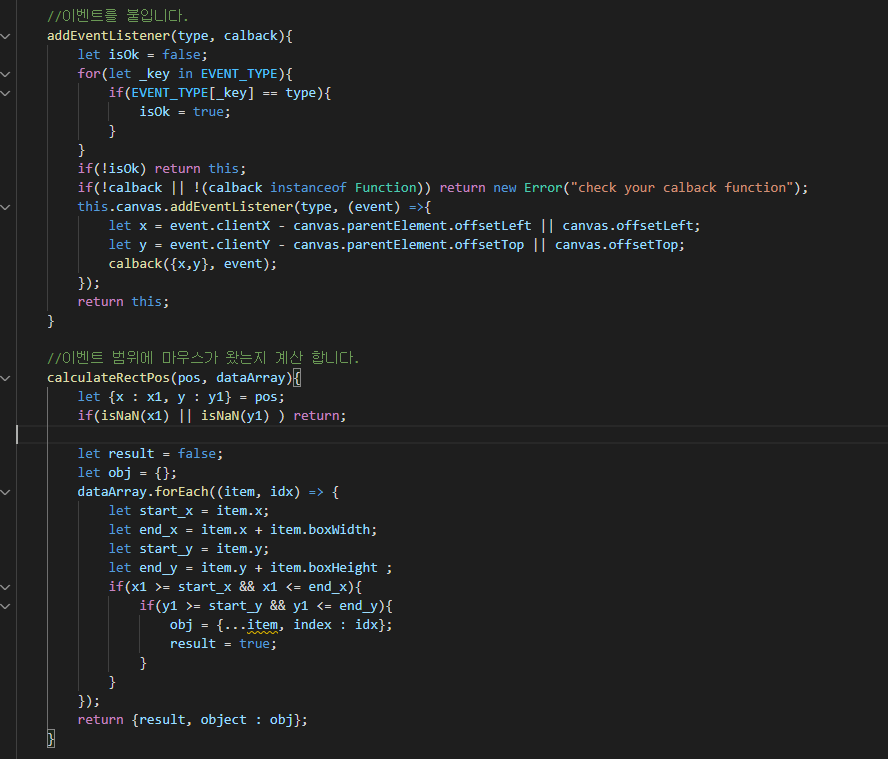The image size is (888, 759).
Task: Click the underlined item in spread expression
Action: click(x=262, y=625)
